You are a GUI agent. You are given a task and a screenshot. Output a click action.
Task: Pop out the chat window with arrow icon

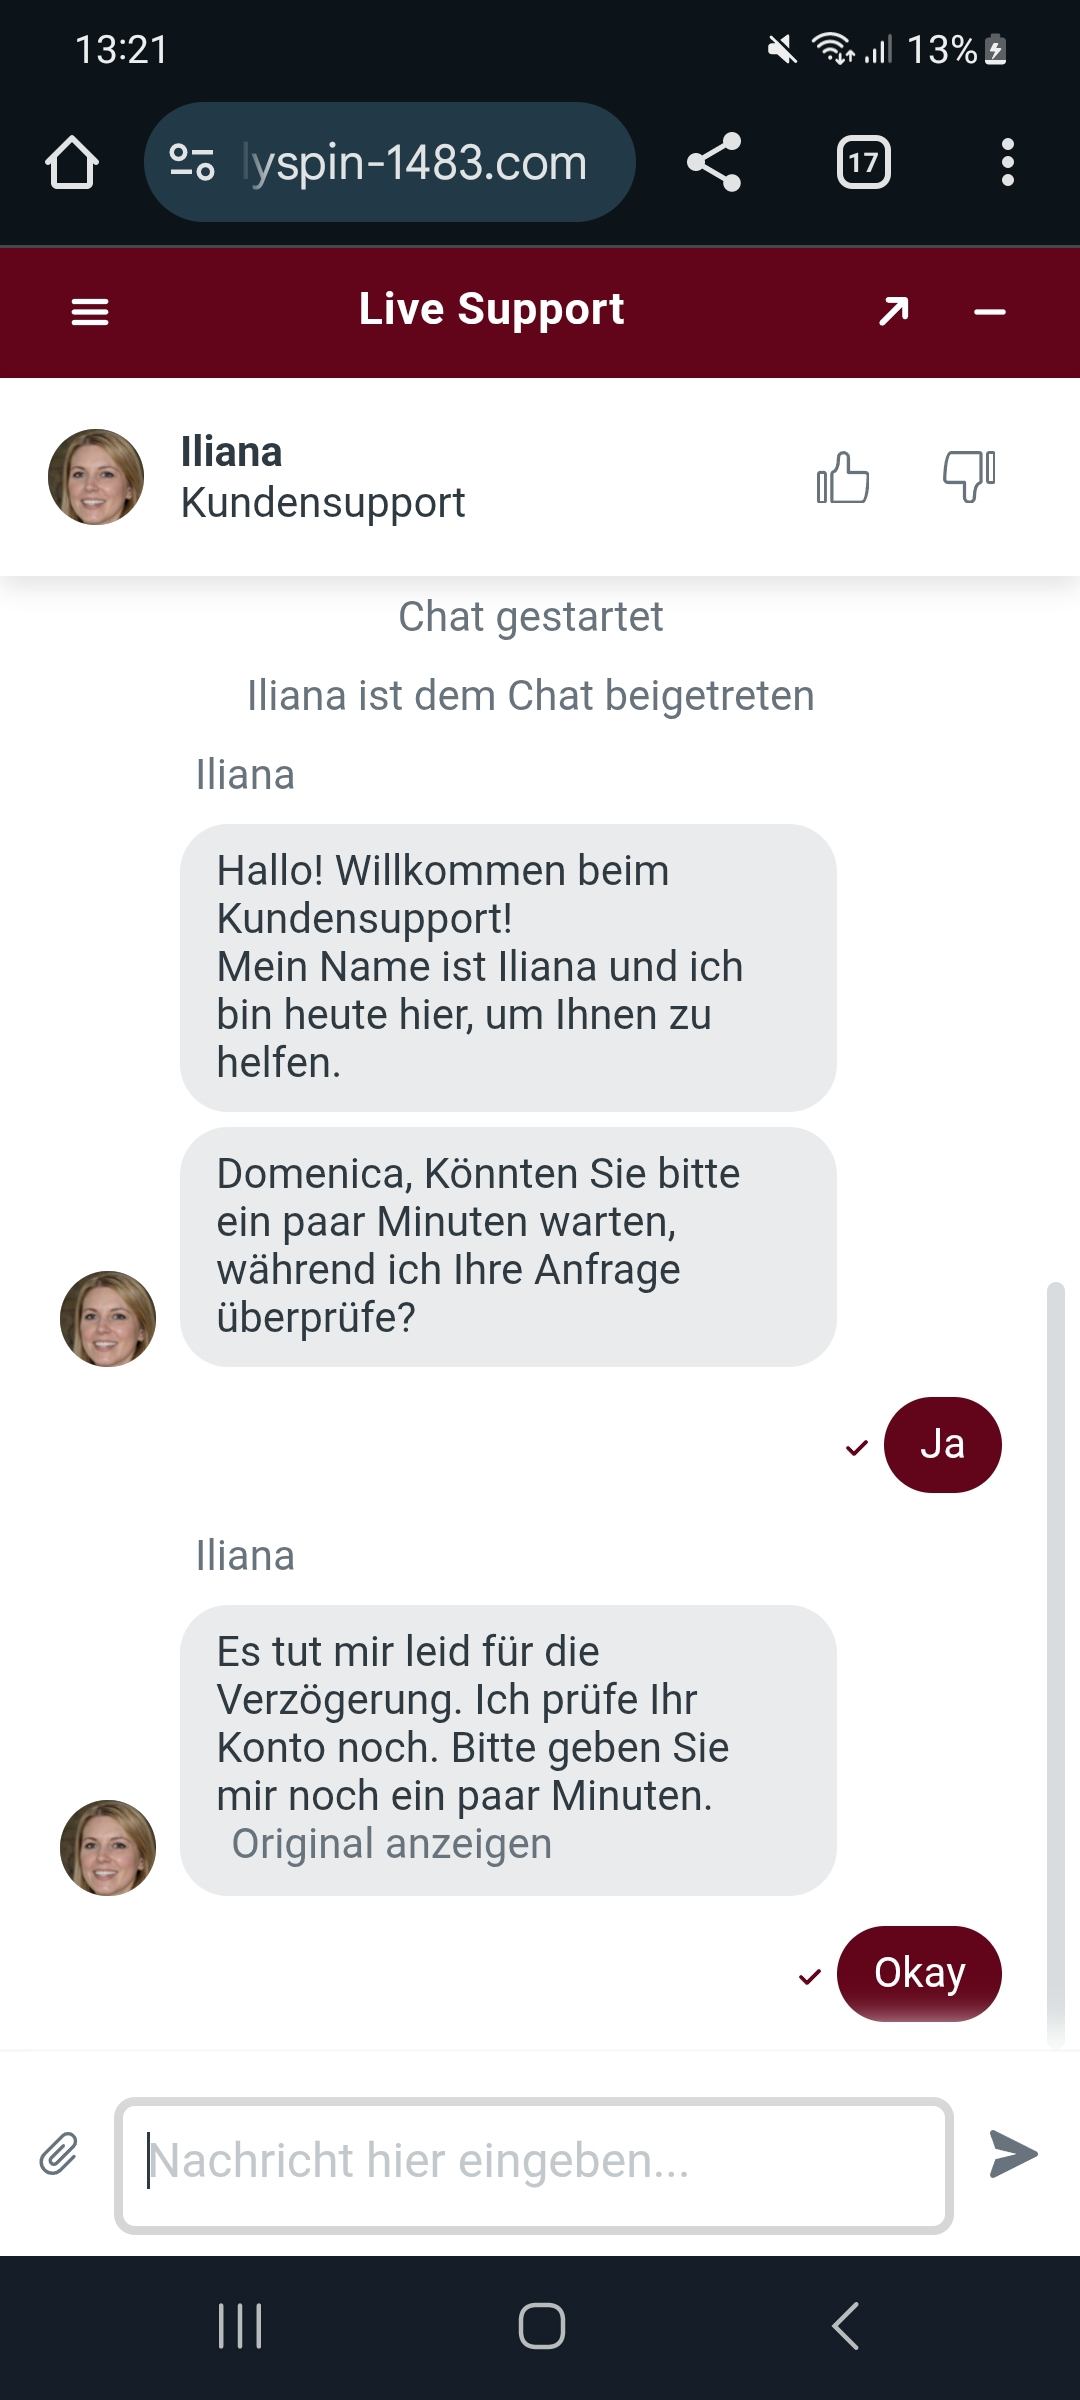pos(893,312)
